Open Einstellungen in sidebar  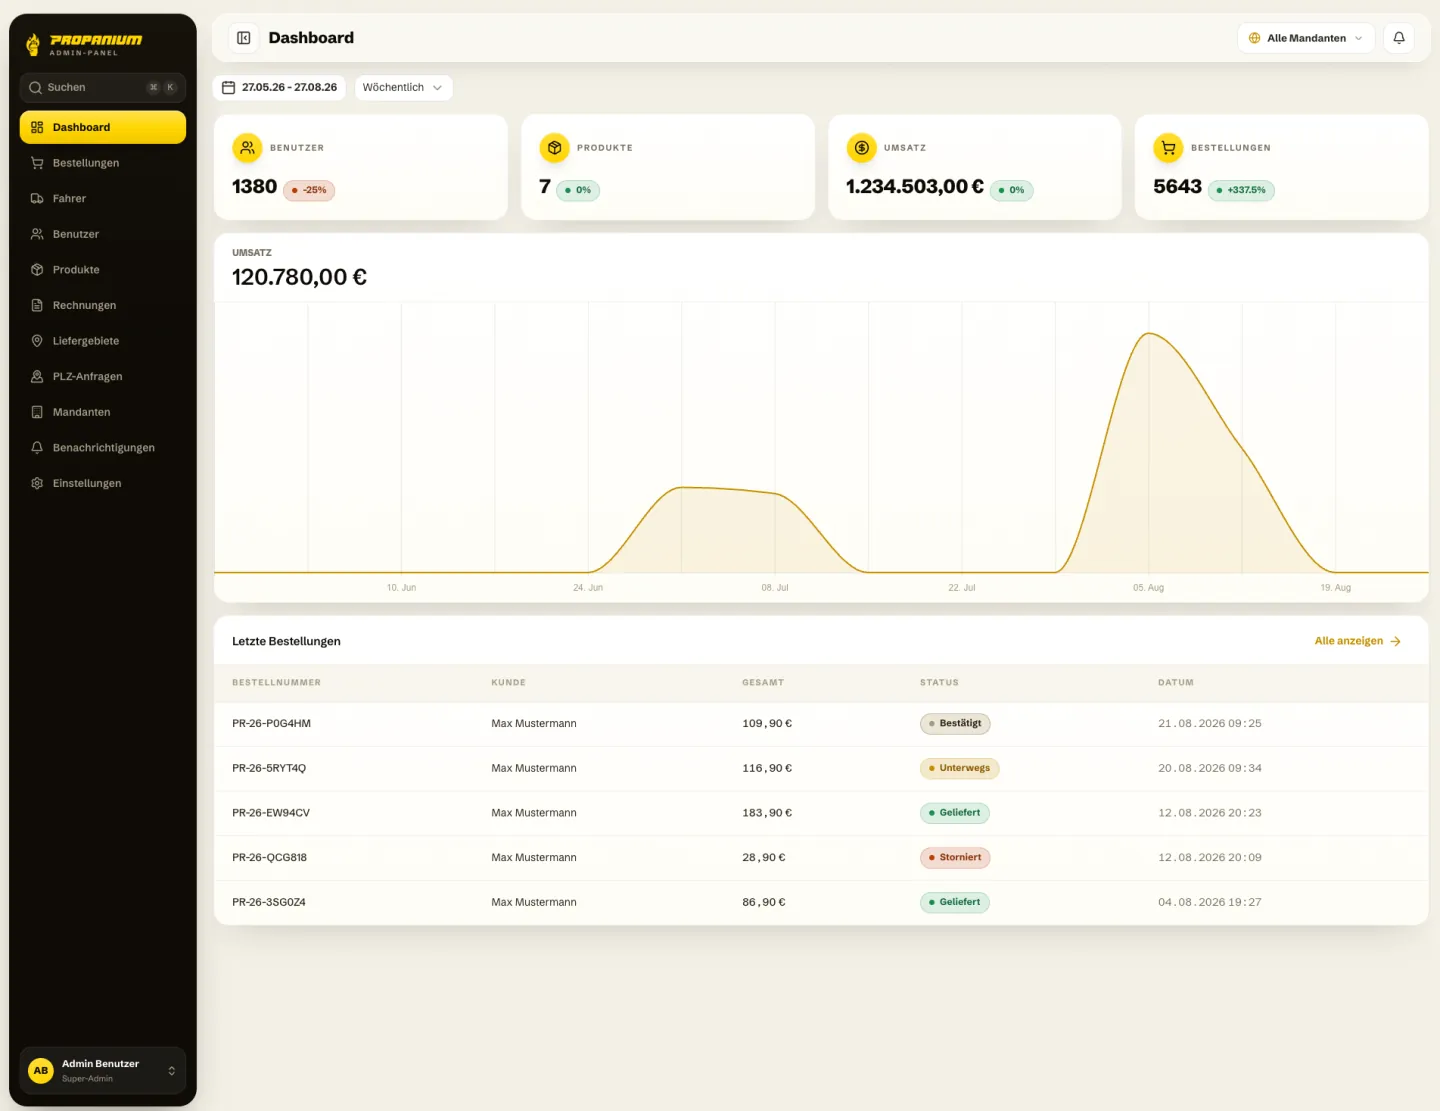(103, 483)
